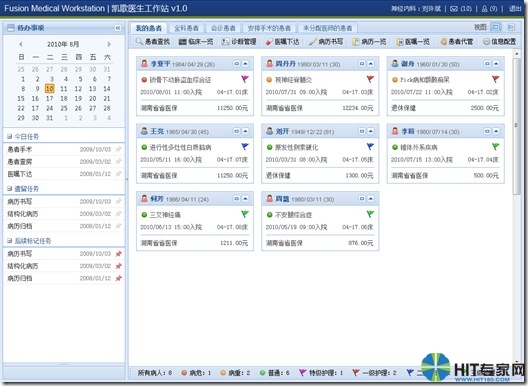Select highlighted date 10 in calendar
The width and height of the screenshot is (528, 386).
point(50,89)
